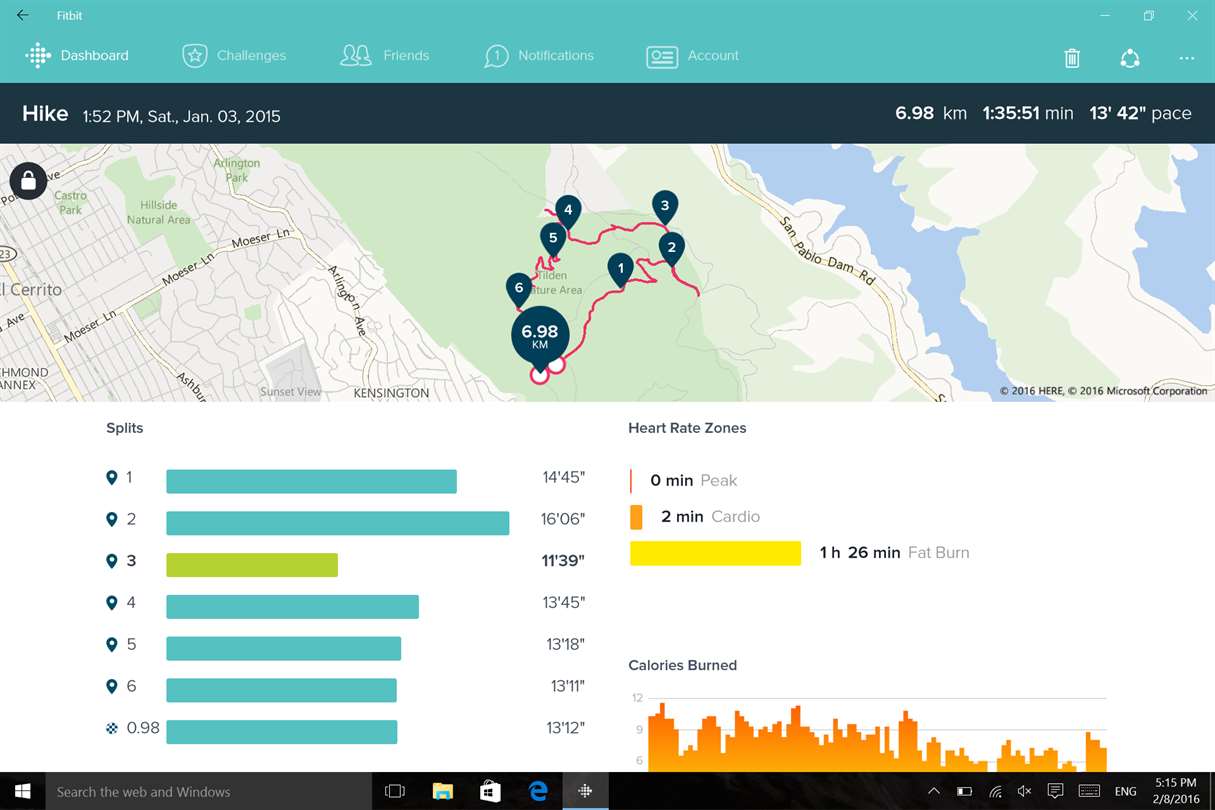Delete this hike with trash icon
The width and height of the screenshot is (1215, 810).
pos(1072,58)
